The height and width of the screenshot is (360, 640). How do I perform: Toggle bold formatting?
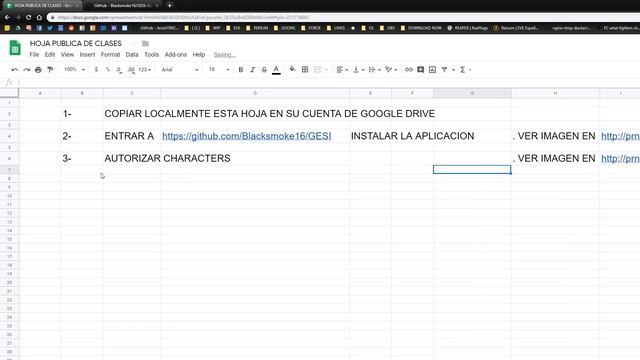point(241,70)
